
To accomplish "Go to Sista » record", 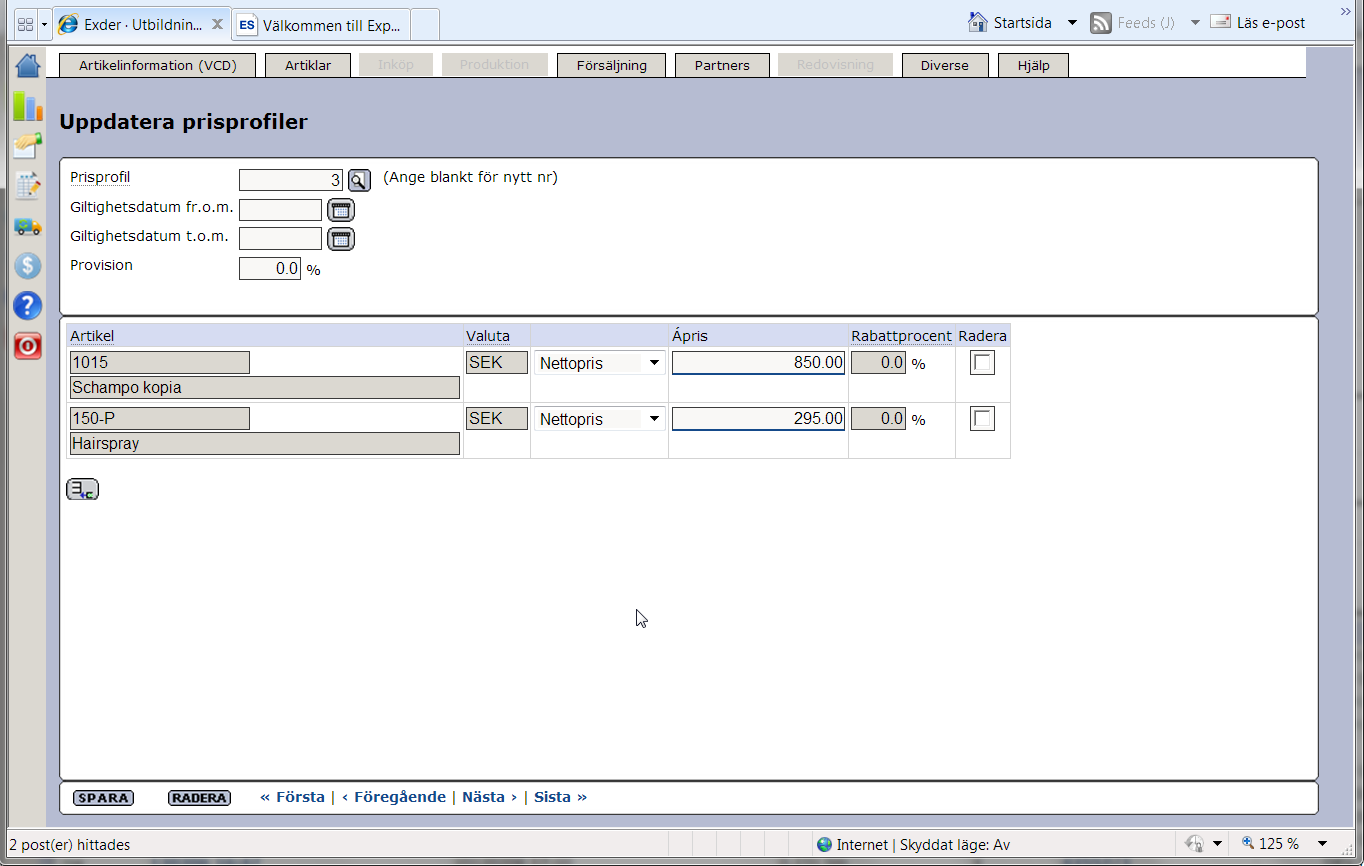I will coord(560,797).
